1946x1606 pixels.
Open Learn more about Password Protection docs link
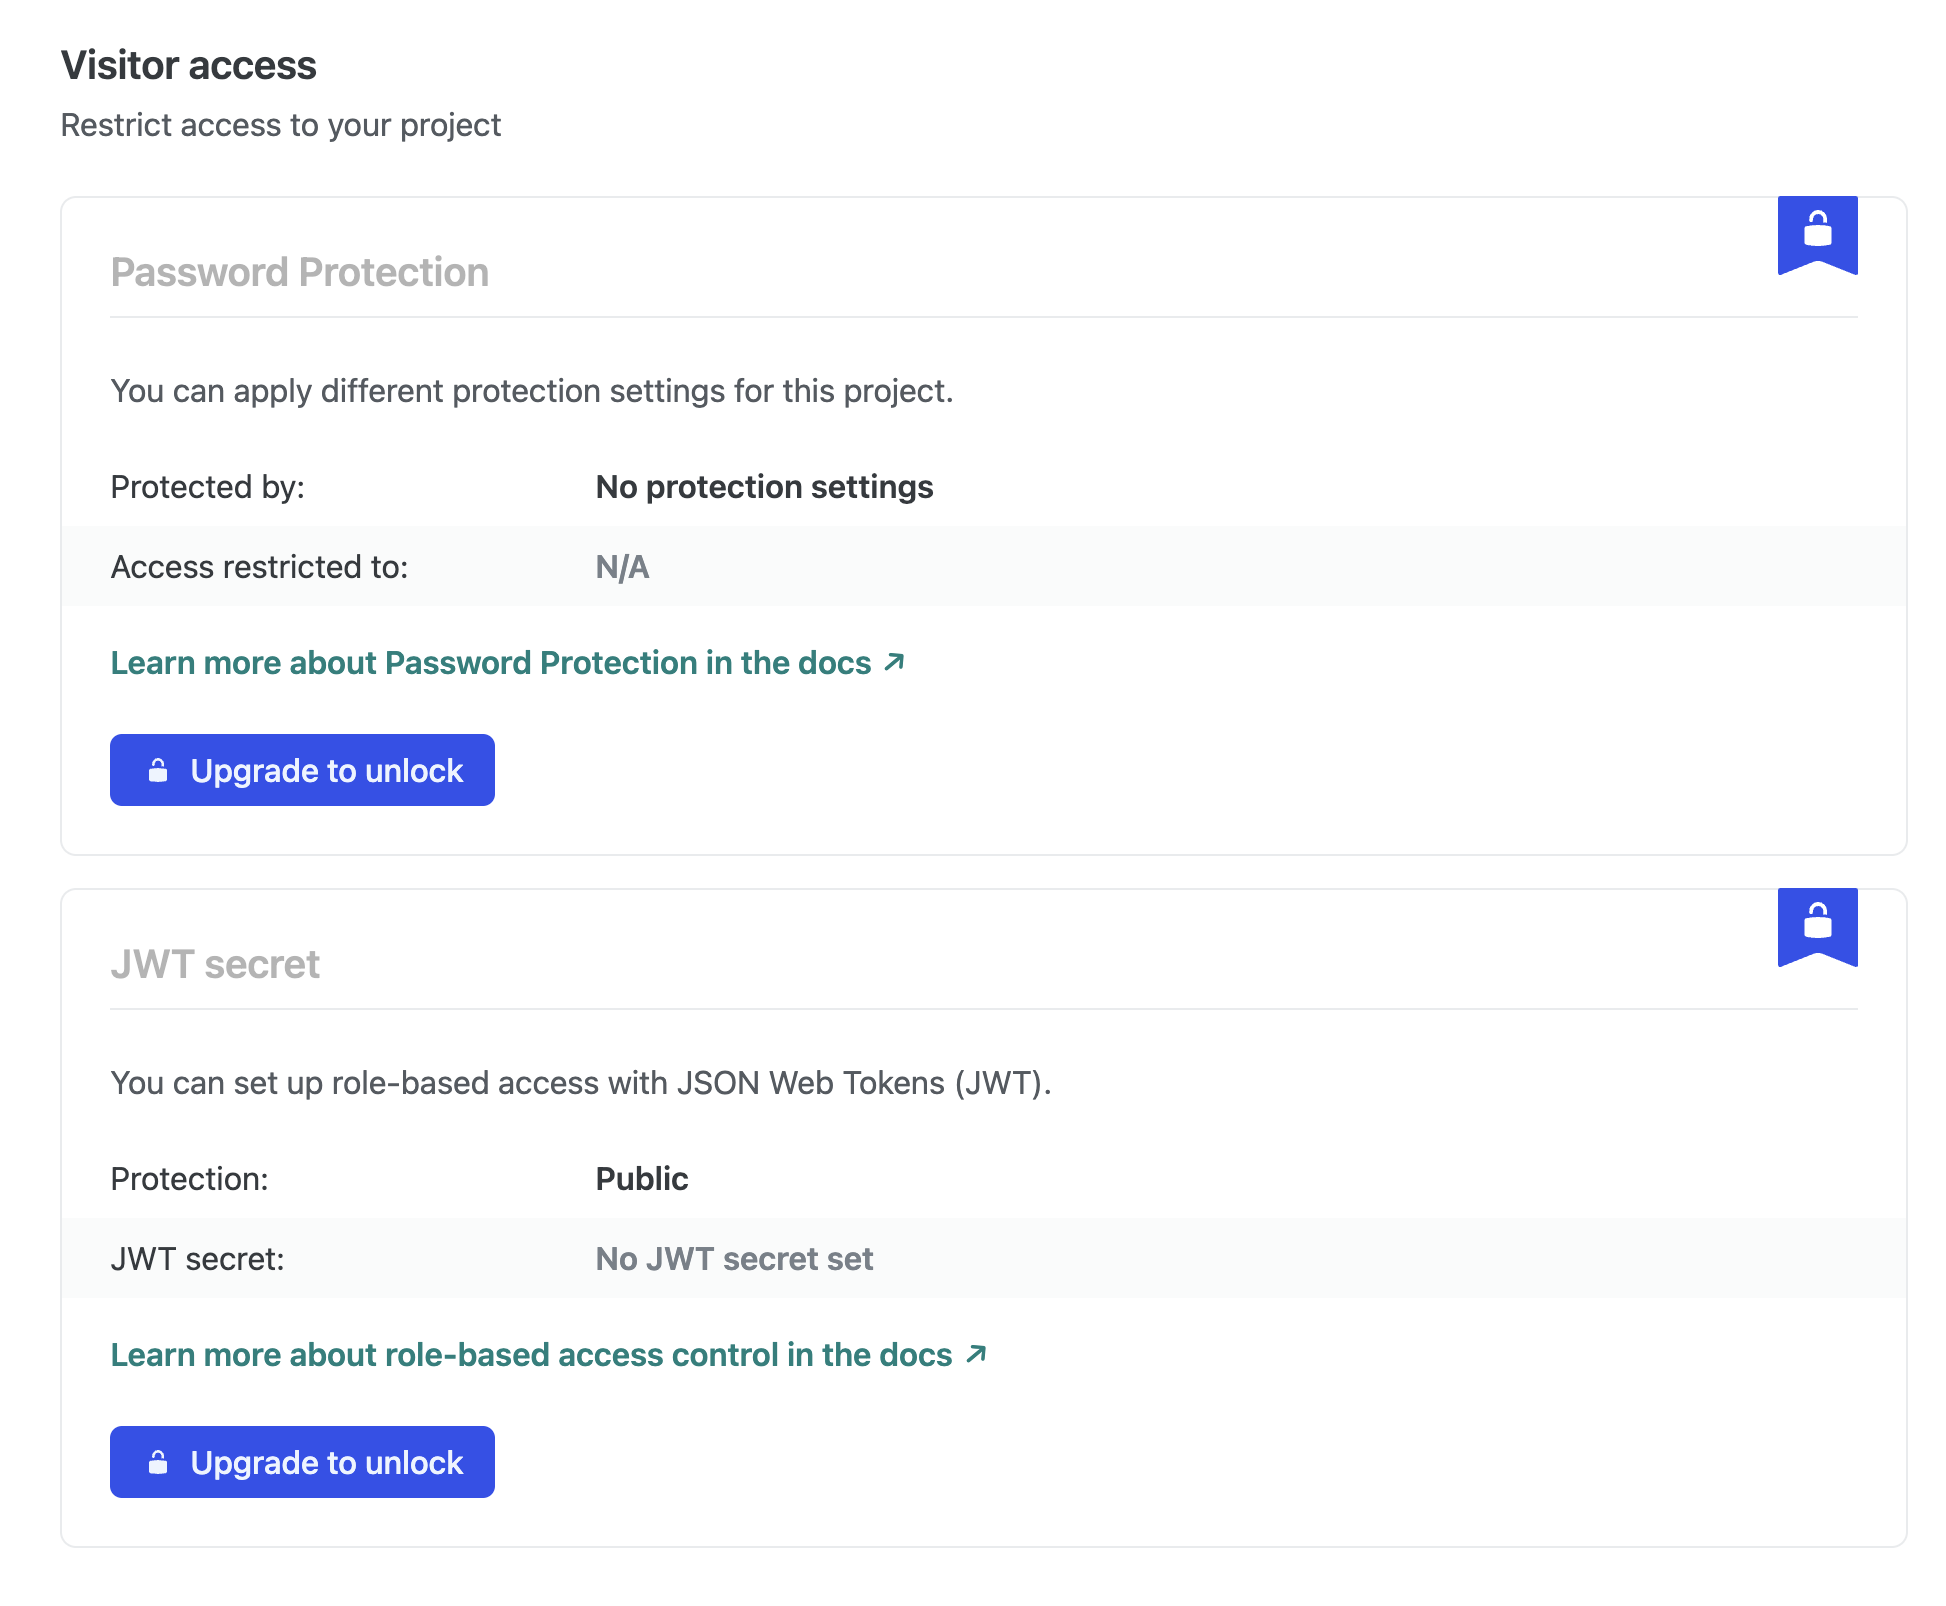click(x=490, y=663)
